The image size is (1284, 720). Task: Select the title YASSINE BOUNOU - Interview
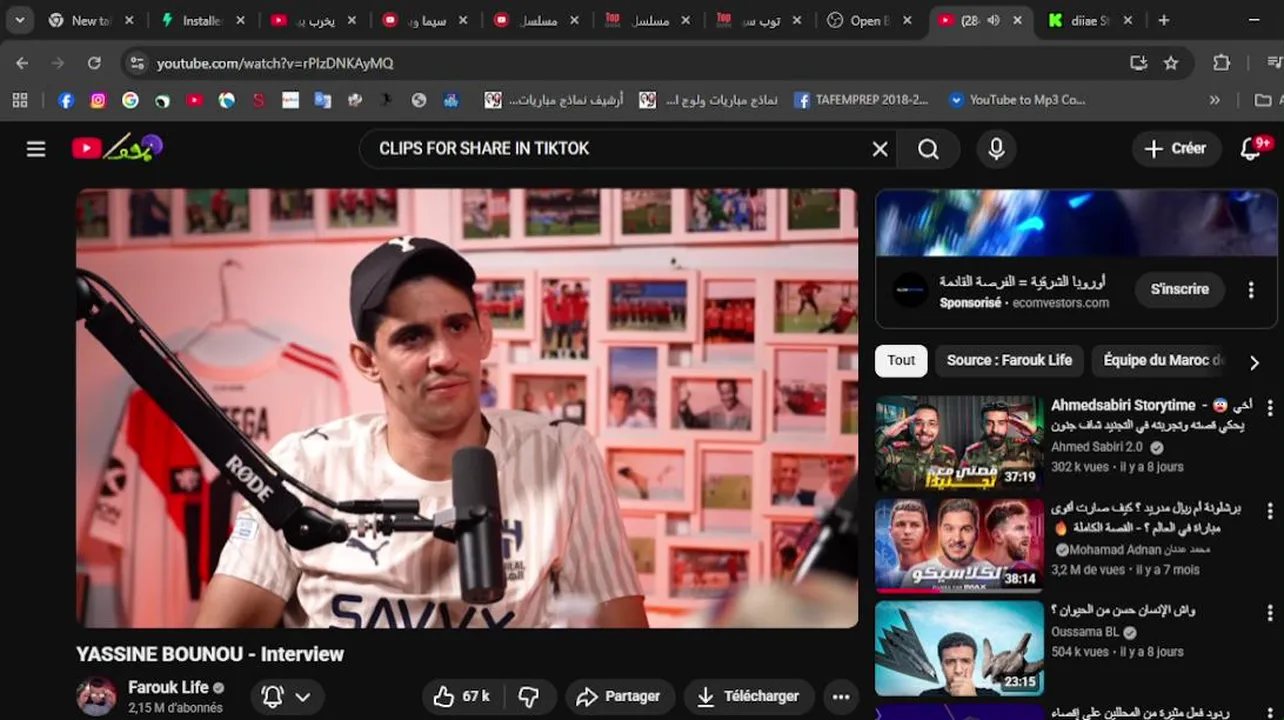210,654
